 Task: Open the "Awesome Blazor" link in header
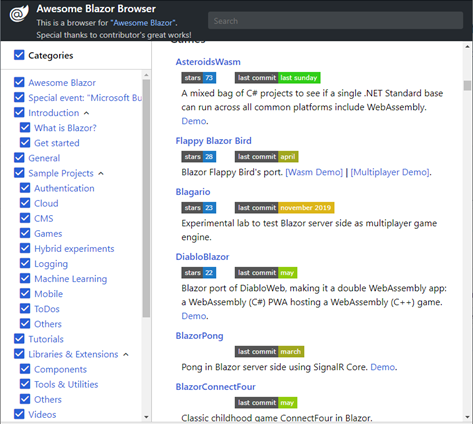(x=143, y=23)
